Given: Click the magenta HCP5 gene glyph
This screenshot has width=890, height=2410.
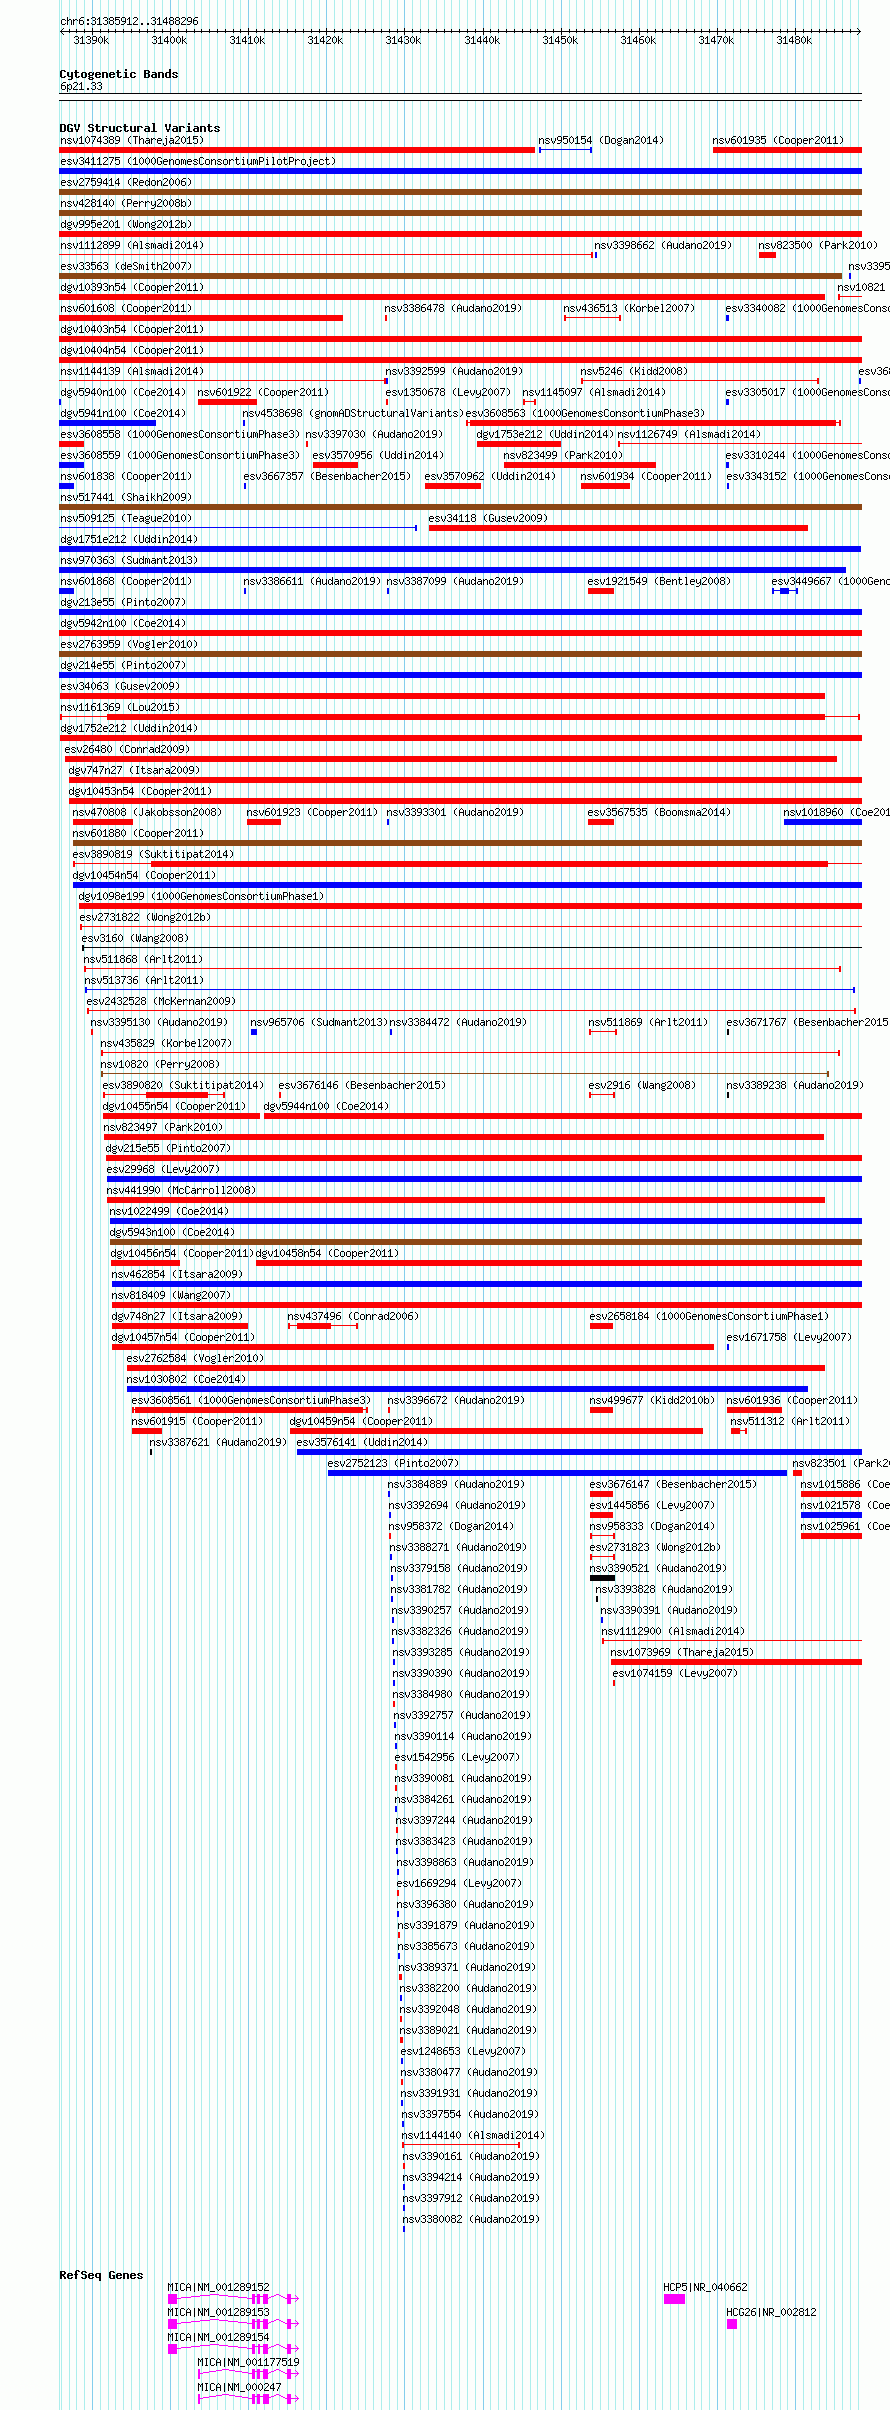Looking at the screenshot, I should (x=674, y=2299).
